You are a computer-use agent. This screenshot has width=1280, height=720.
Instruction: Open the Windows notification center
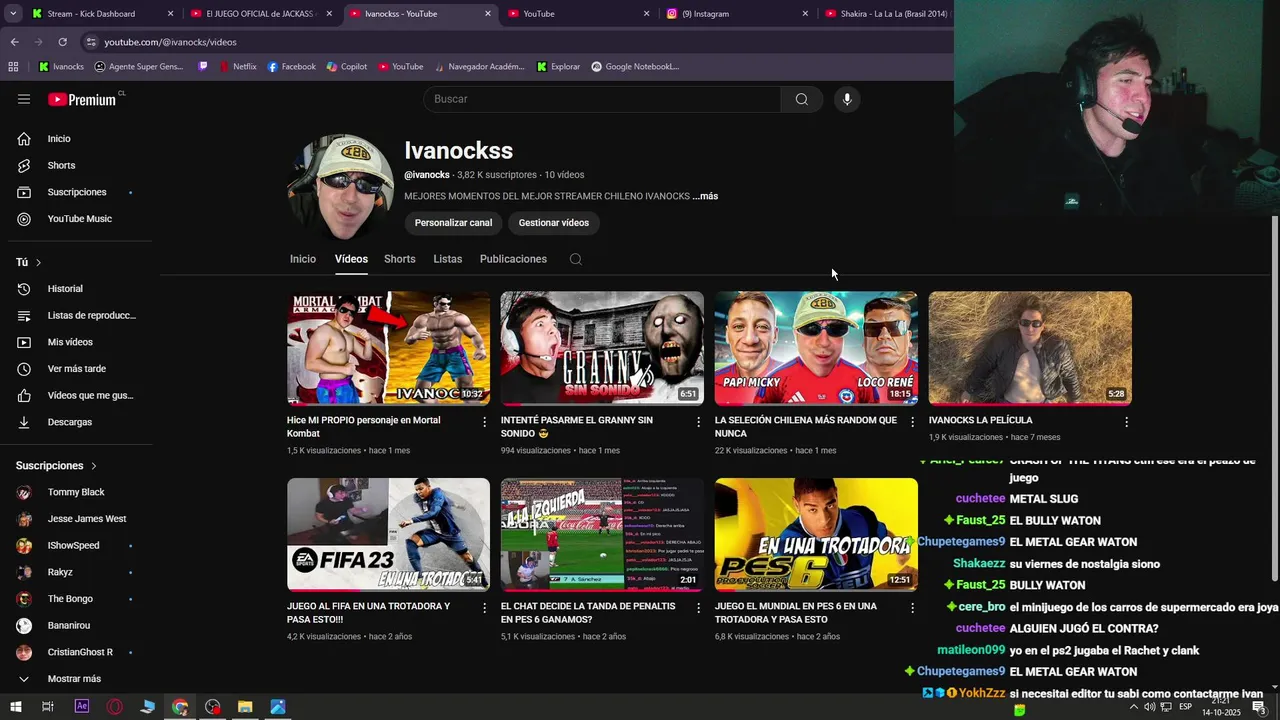pyautogui.click(x=1259, y=707)
